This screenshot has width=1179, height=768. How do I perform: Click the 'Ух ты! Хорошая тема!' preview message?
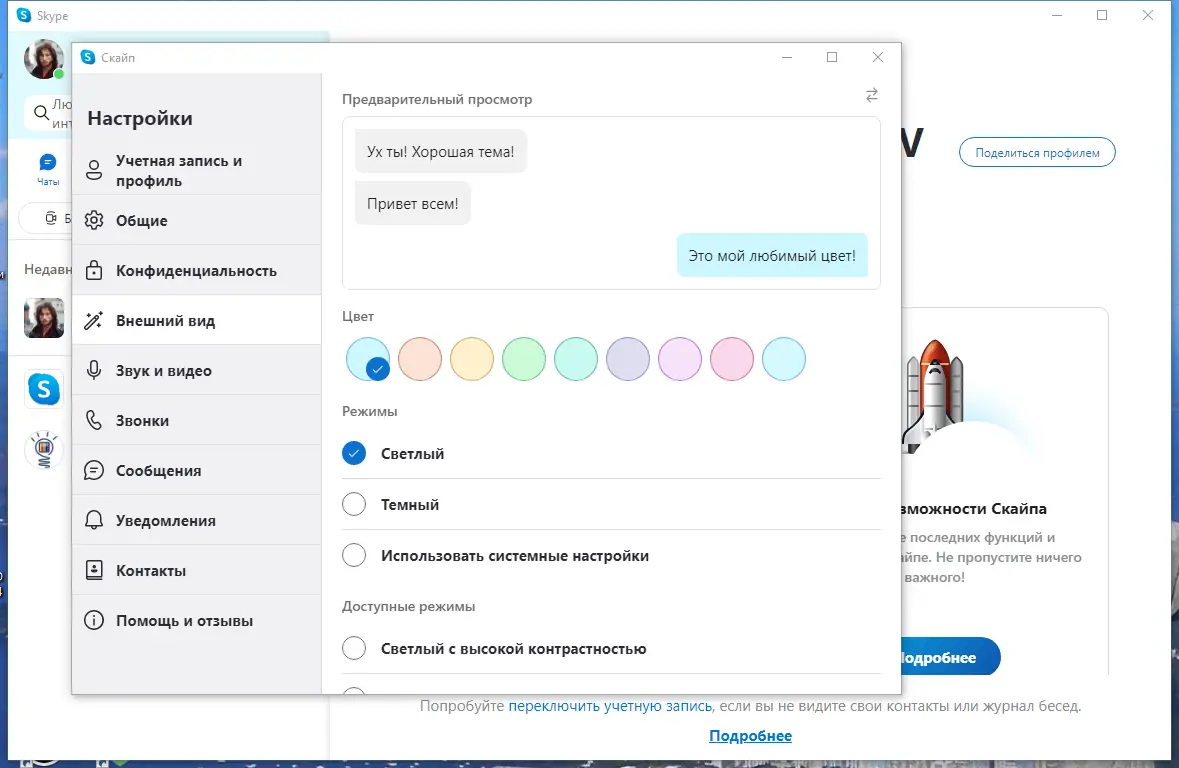click(441, 151)
